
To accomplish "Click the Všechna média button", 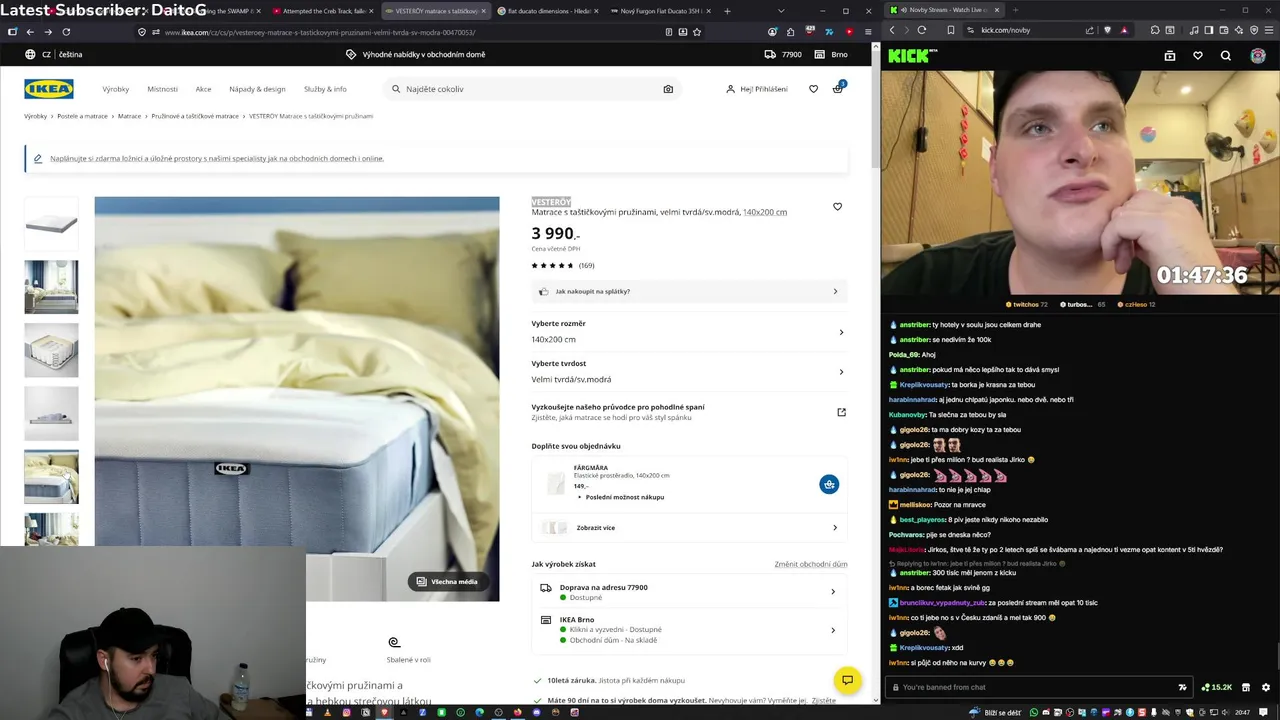I will (x=447, y=581).
